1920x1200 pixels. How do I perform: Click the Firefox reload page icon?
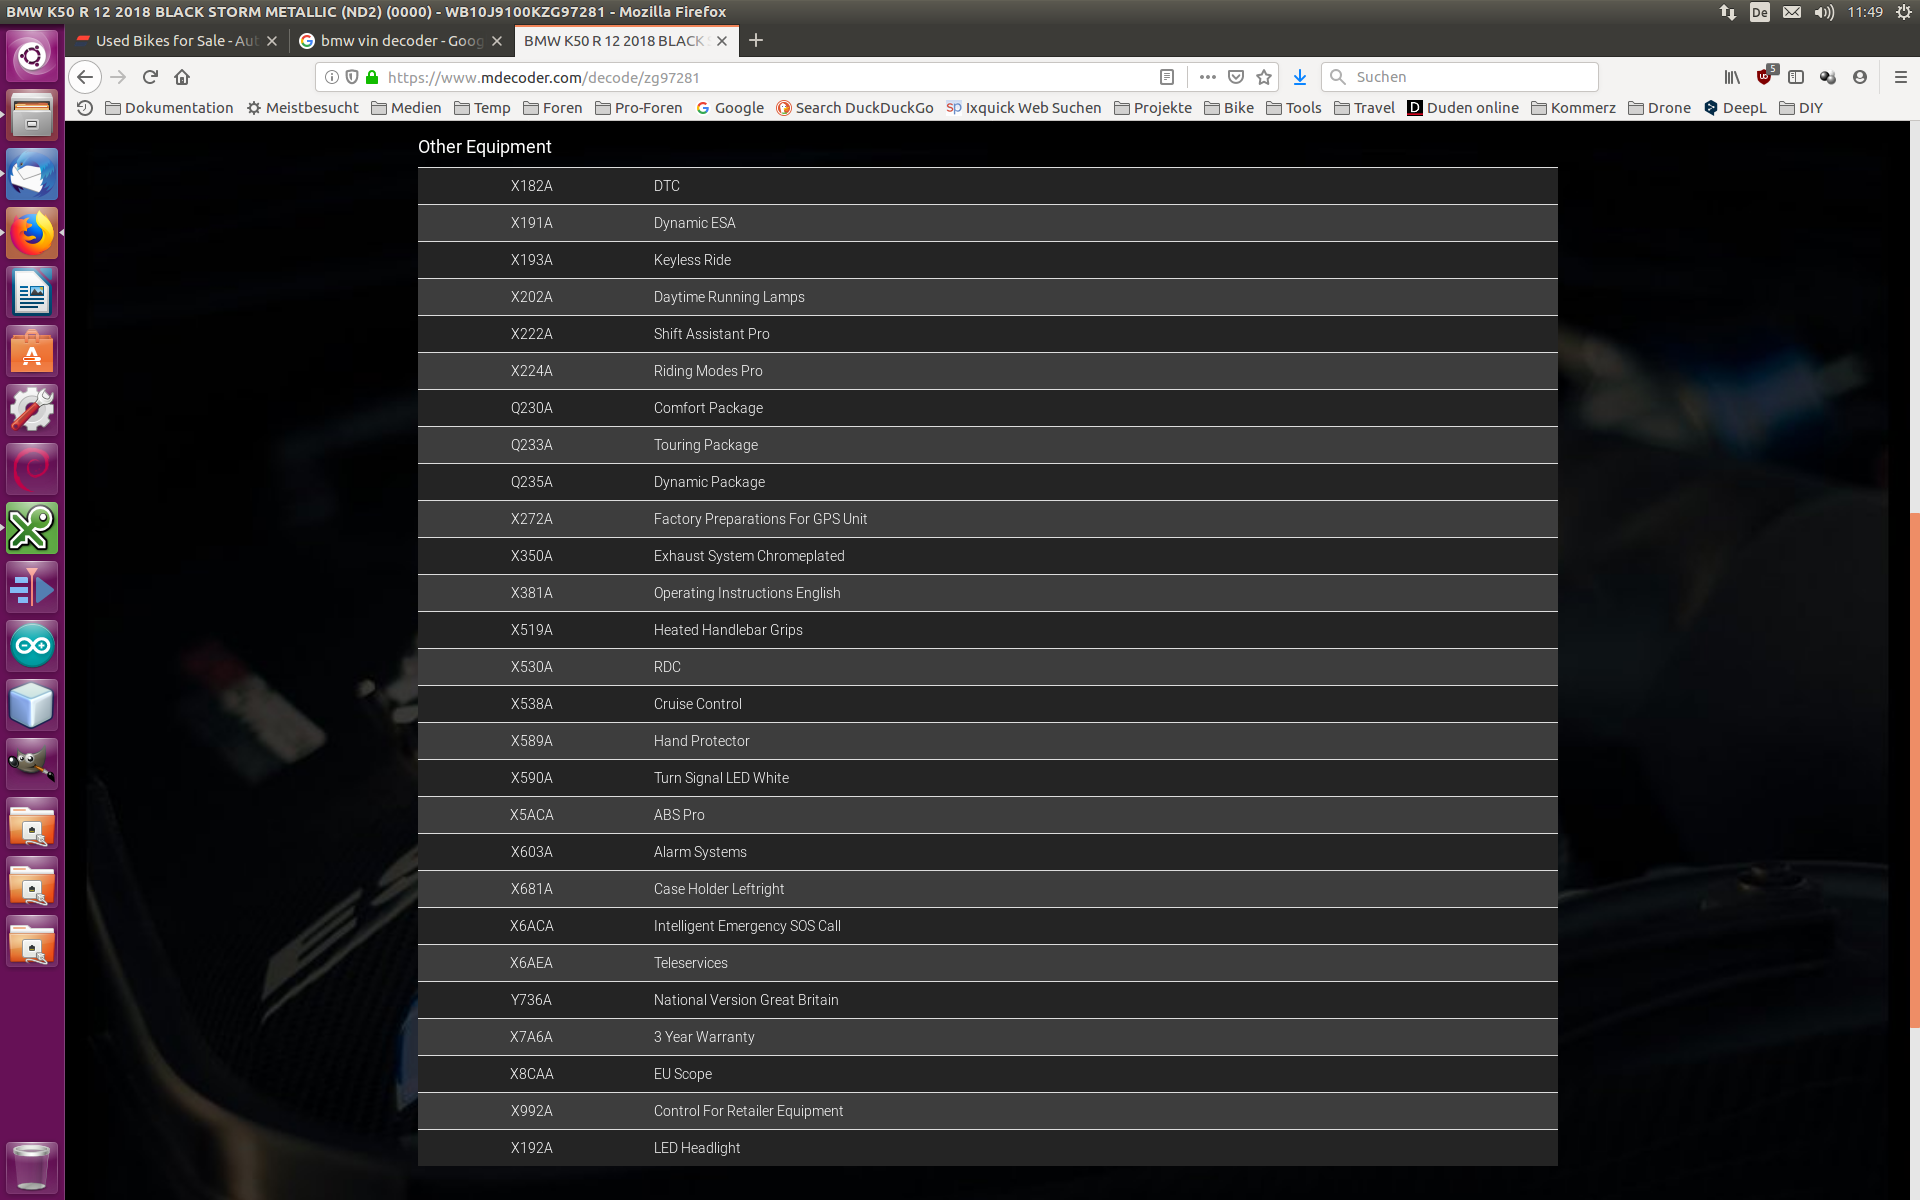click(x=150, y=77)
